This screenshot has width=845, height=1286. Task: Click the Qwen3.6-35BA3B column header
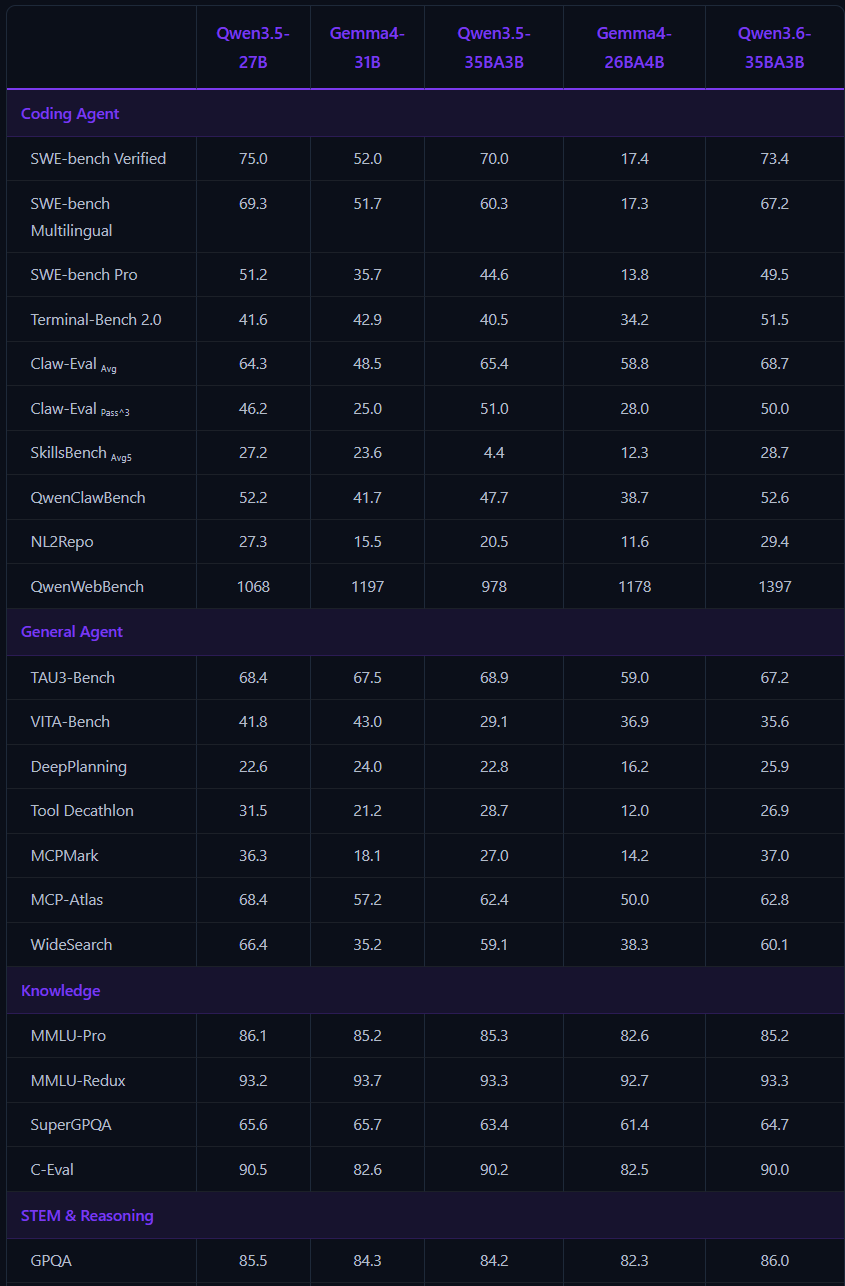point(775,47)
